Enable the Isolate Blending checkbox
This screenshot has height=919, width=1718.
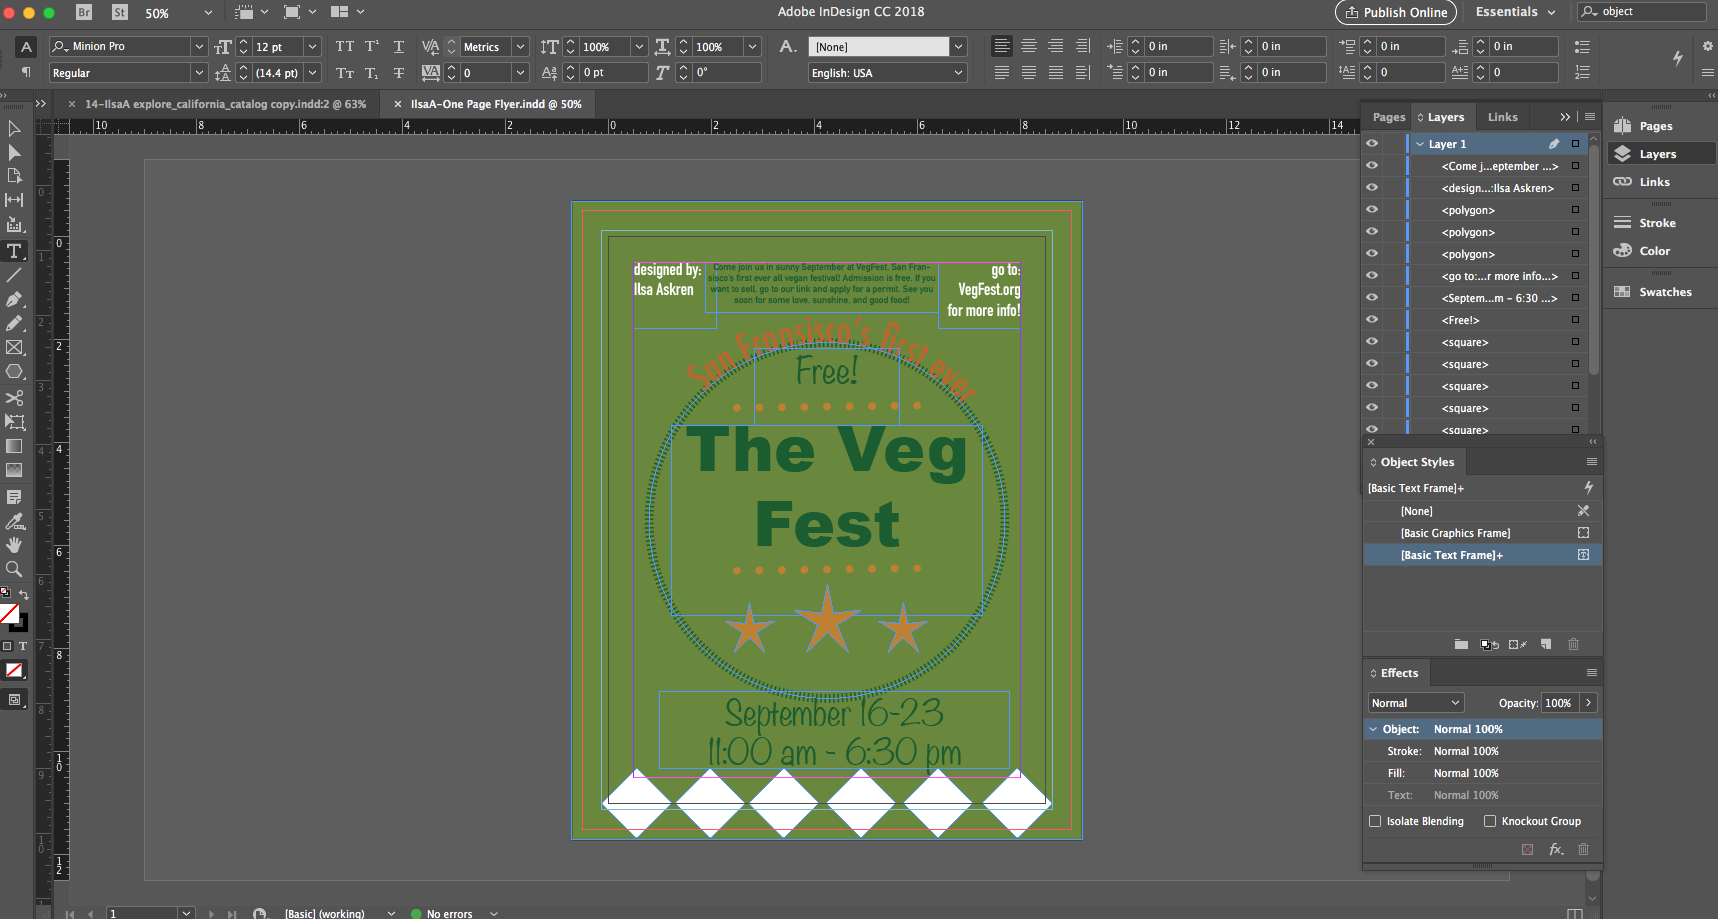[1375, 821]
